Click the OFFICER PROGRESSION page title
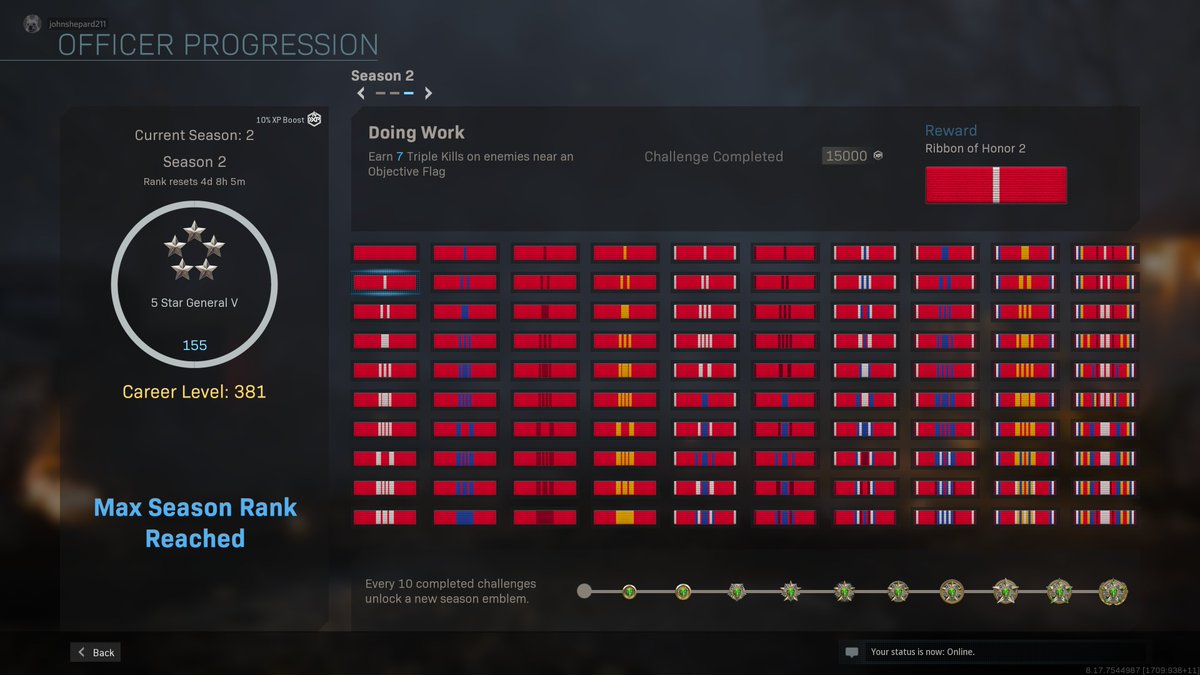The image size is (1200, 675). pos(218,45)
